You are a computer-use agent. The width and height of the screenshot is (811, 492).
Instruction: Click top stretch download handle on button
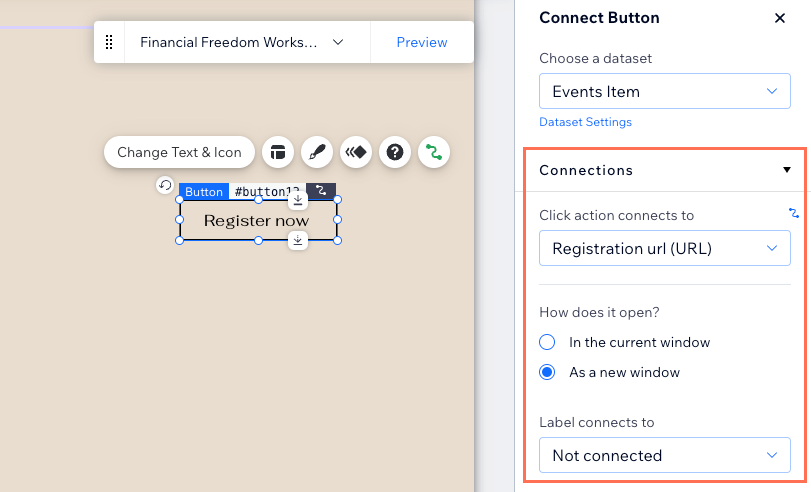pos(297,200)
